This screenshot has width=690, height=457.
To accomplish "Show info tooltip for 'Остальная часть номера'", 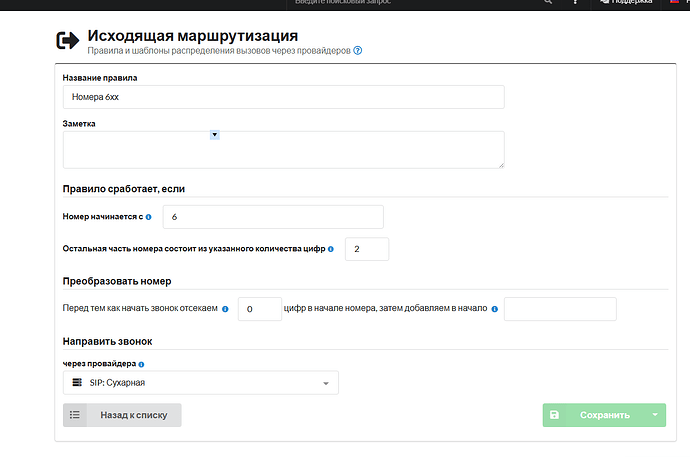I will [331, 249].
